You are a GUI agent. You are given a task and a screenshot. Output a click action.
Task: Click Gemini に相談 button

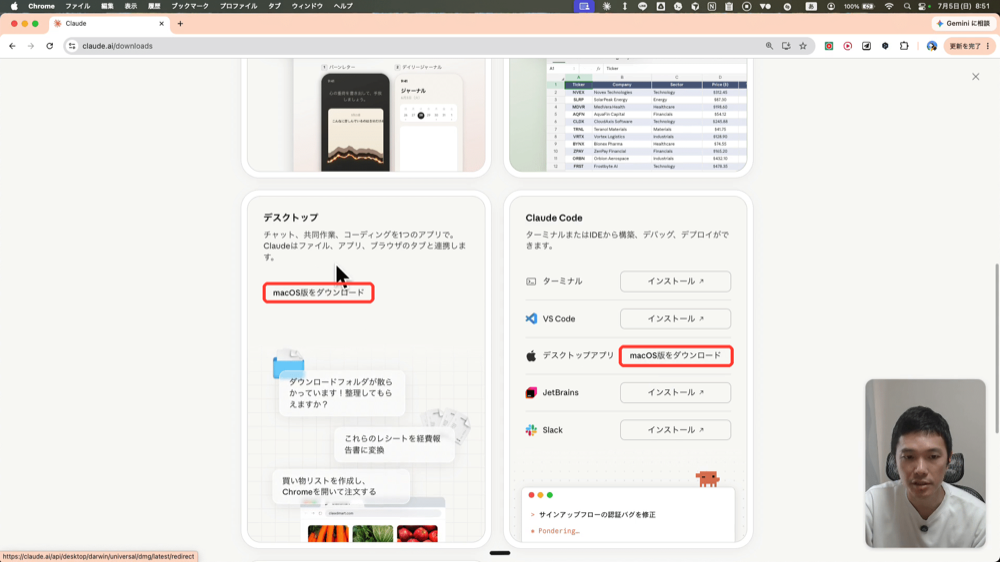(963, 24)
